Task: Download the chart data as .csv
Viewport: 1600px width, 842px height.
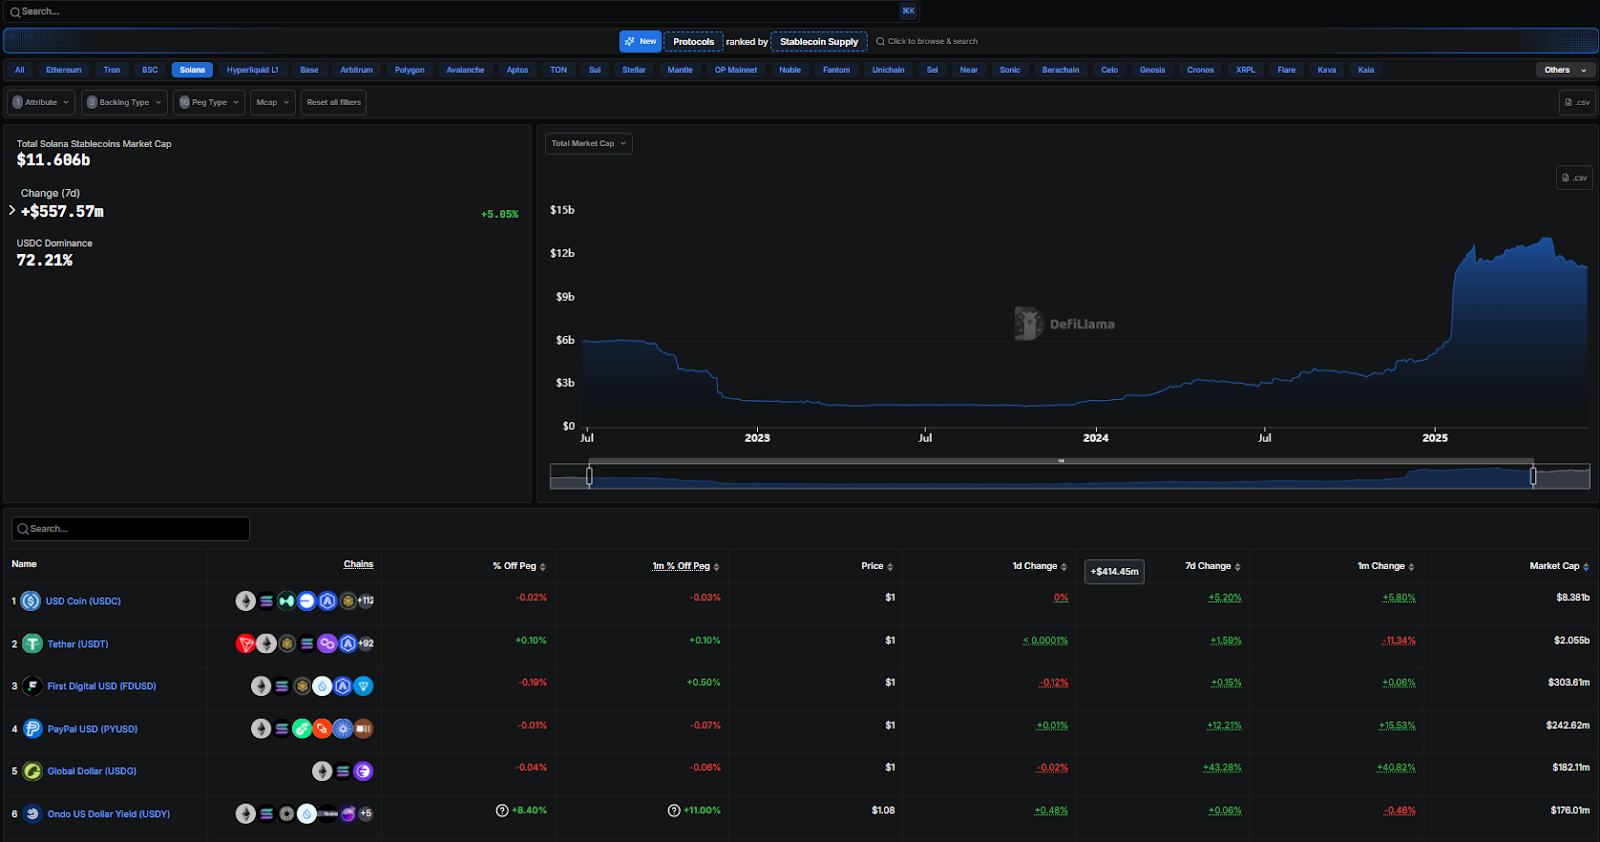Action: (x=1574, y=178)
